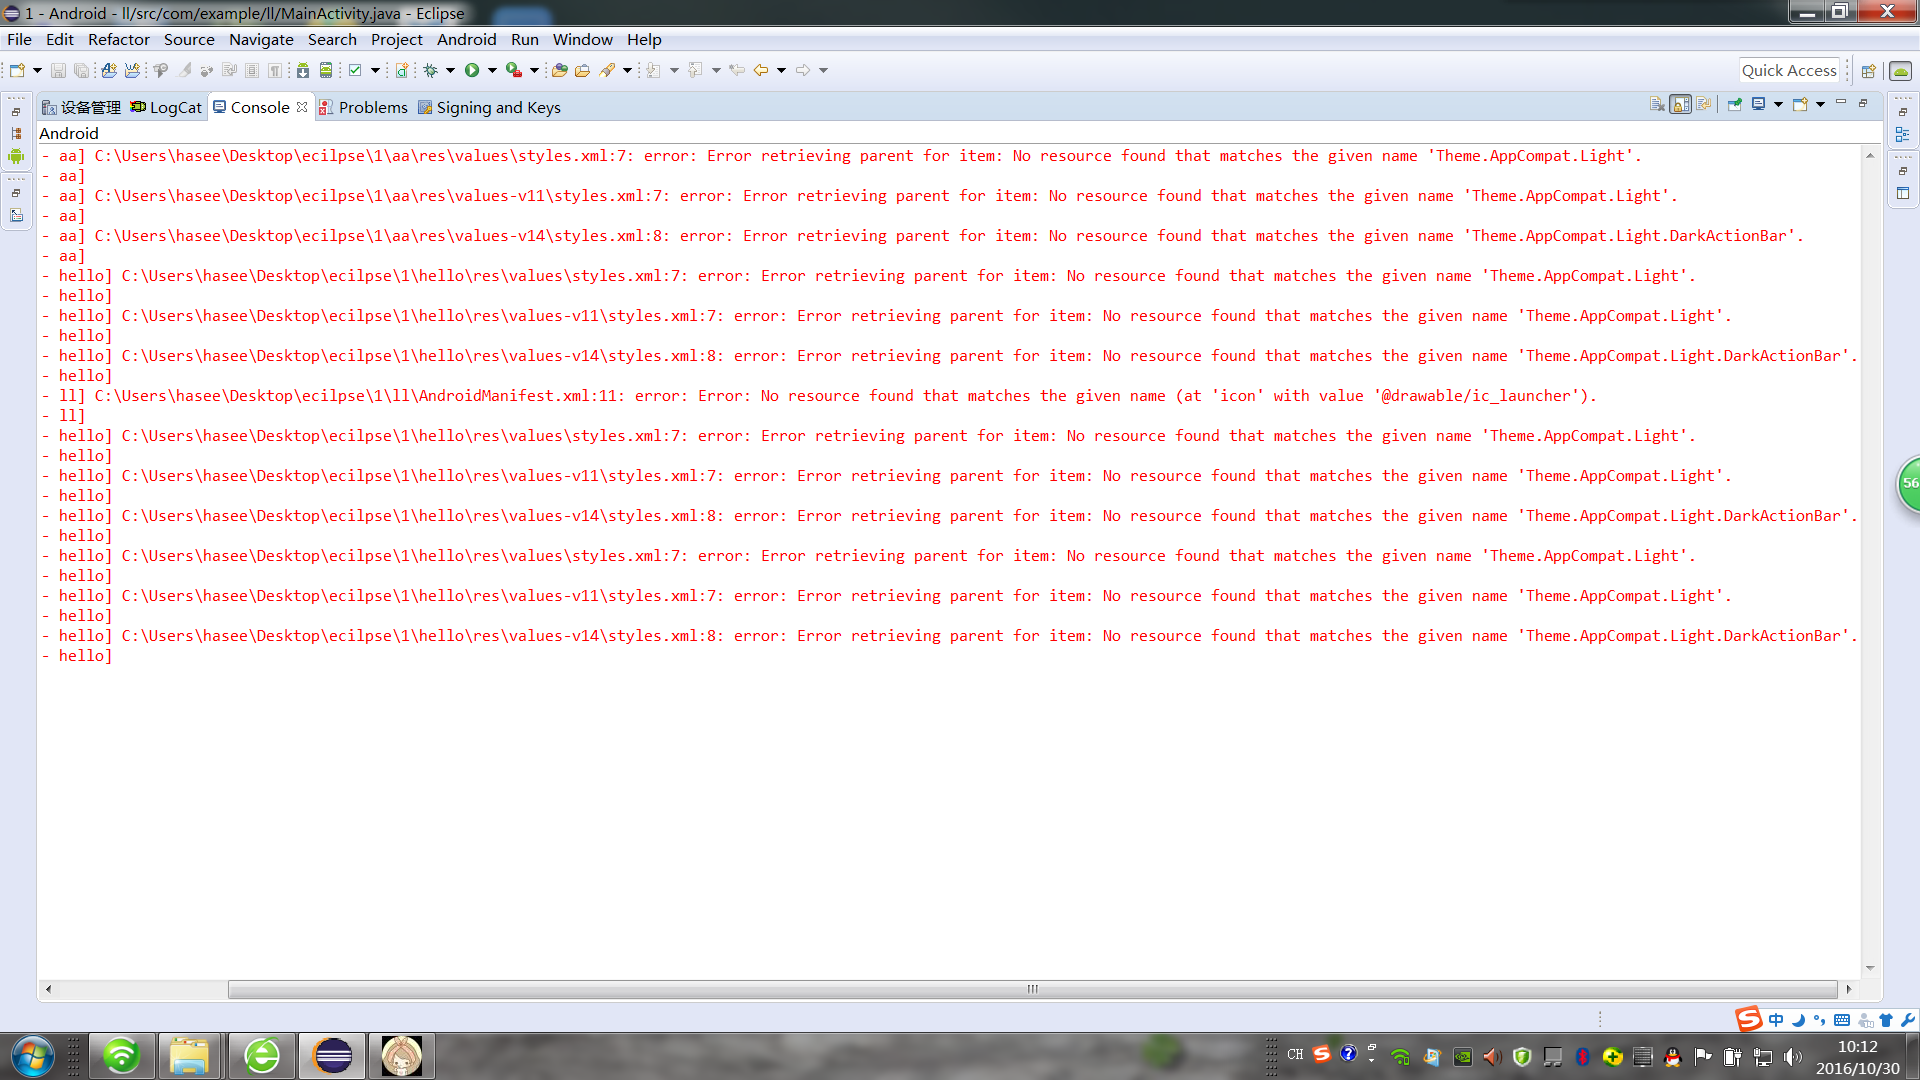
Task: Toggle Scroll Lock in Console
Action: pos(1681,104)
